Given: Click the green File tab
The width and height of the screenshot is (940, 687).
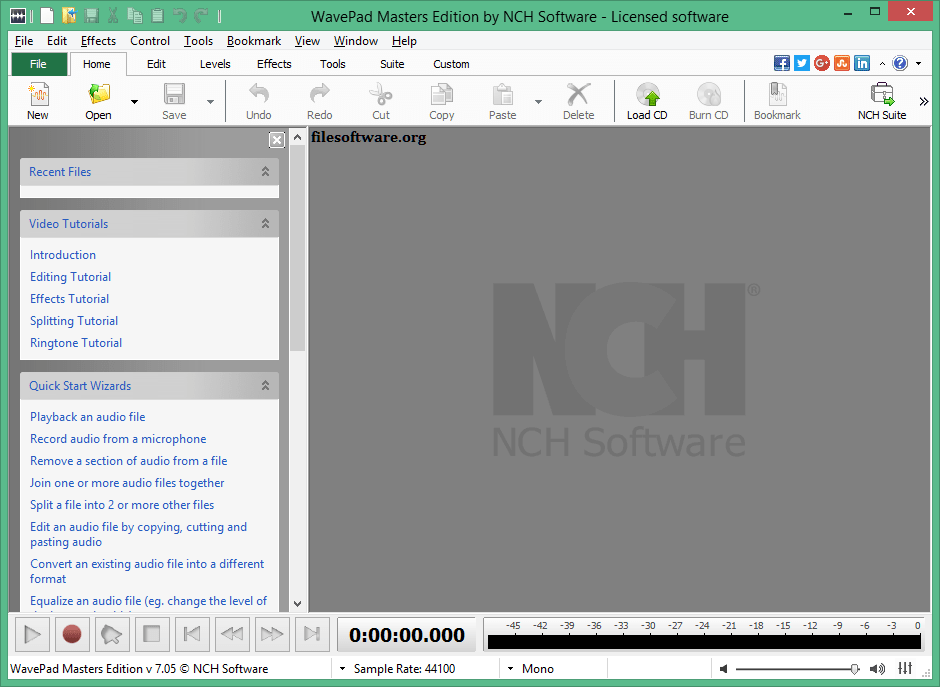Looking at the screenshot, I should click(x=38, y=64).
